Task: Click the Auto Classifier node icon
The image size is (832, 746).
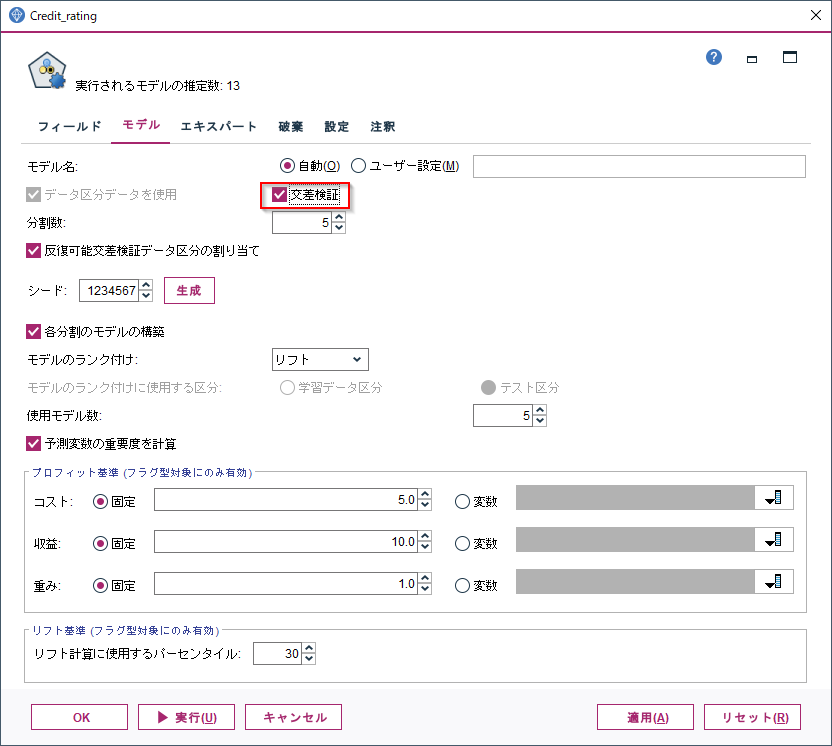Action: [x=47, y=71]
